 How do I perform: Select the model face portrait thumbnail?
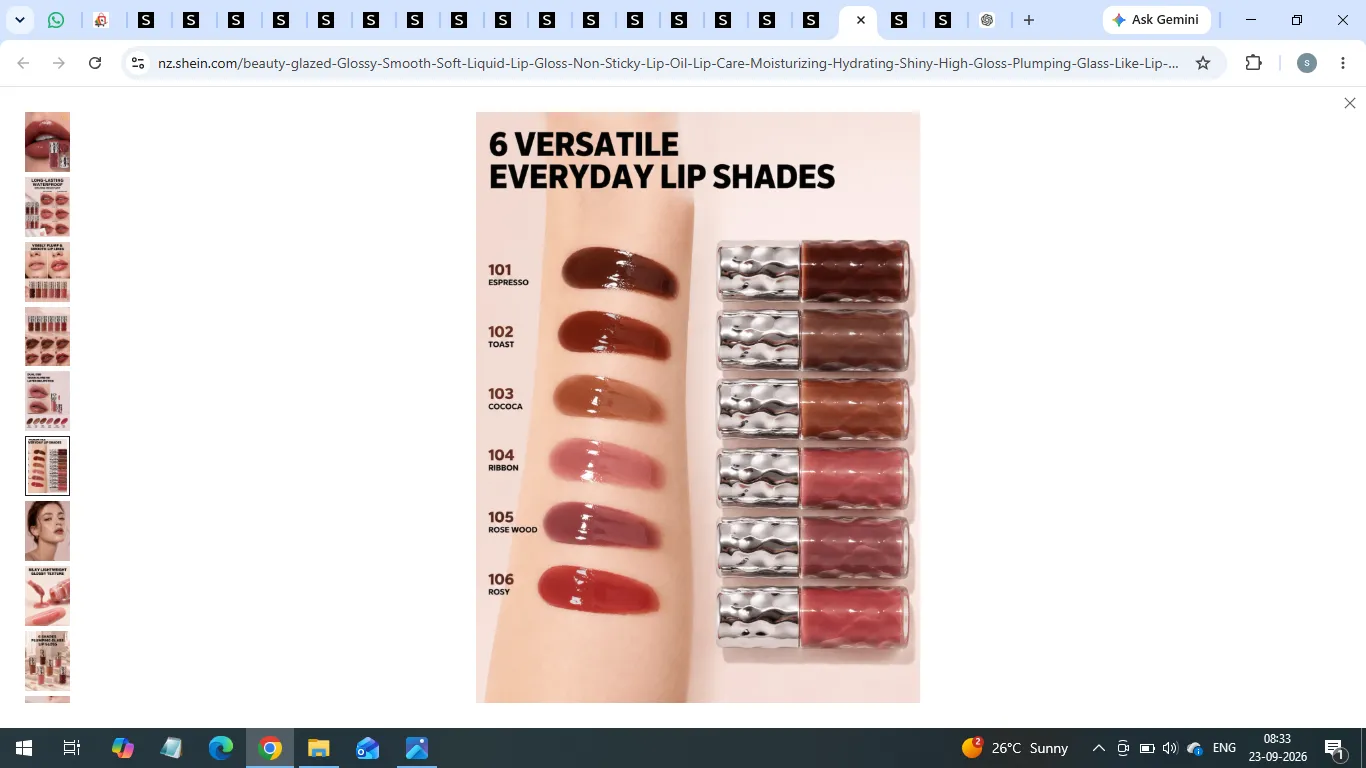47,531
